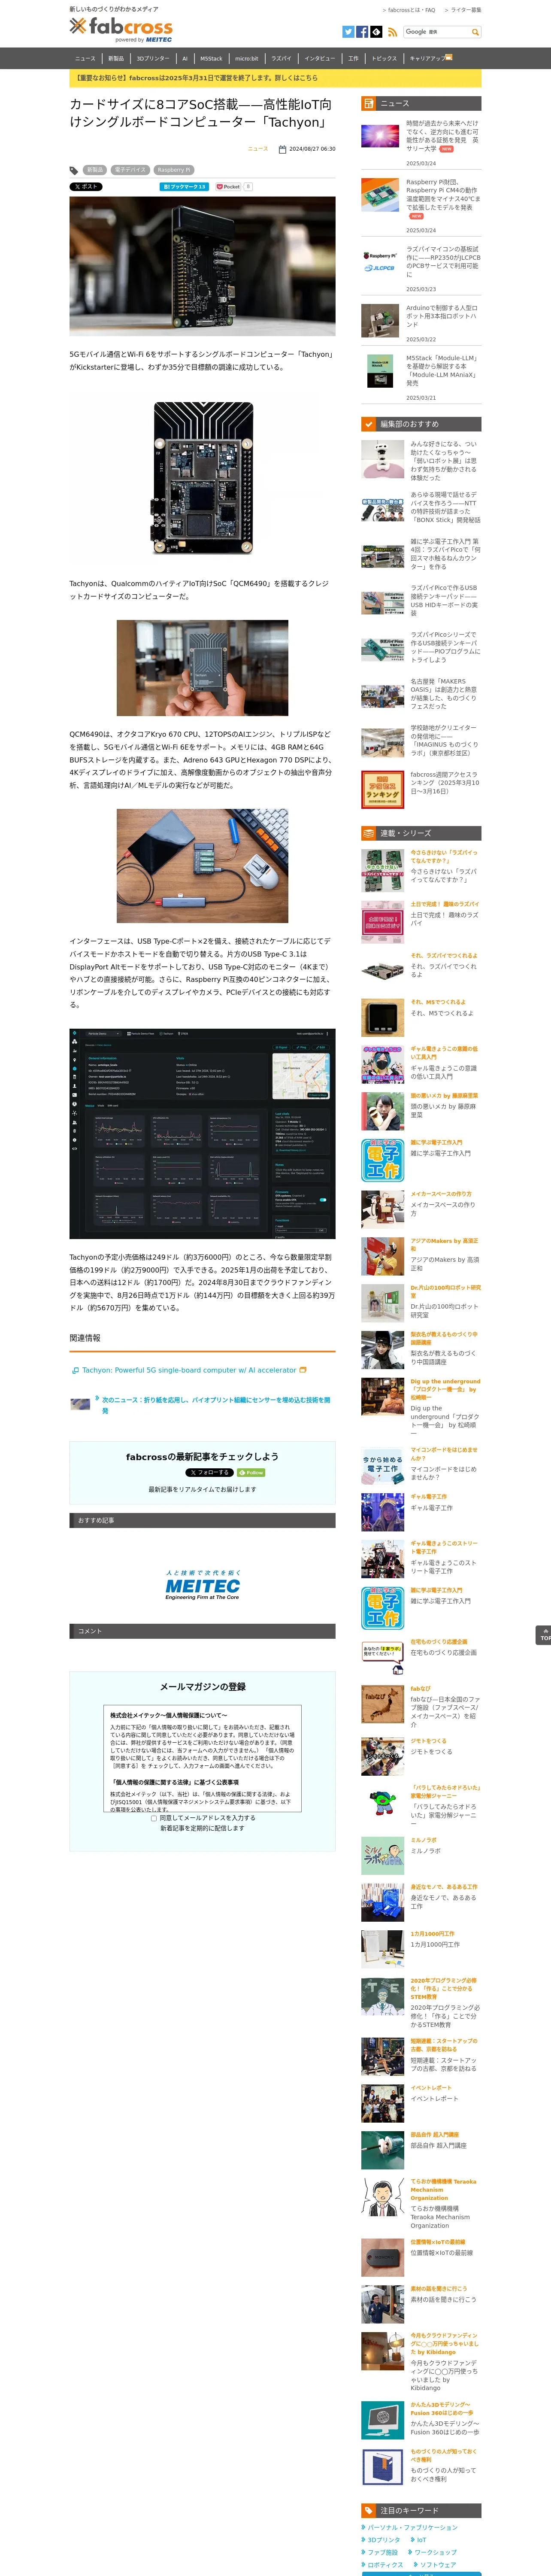
Task: Open the 新製品 menu item
Action: (x=116, y=59)
